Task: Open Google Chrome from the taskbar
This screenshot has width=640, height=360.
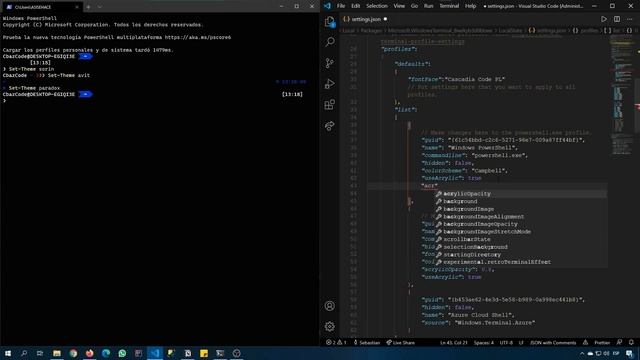Action: [73, 353]
